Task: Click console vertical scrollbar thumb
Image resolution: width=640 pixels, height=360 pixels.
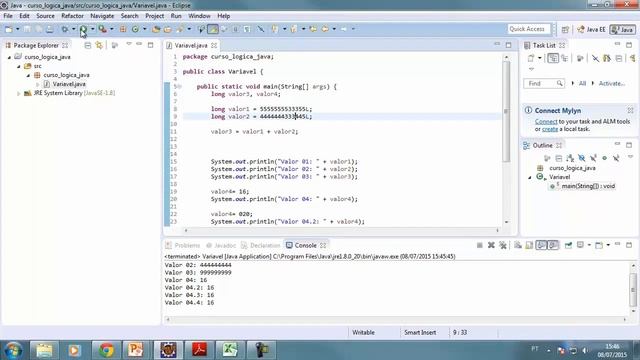Action: [633, 289]
